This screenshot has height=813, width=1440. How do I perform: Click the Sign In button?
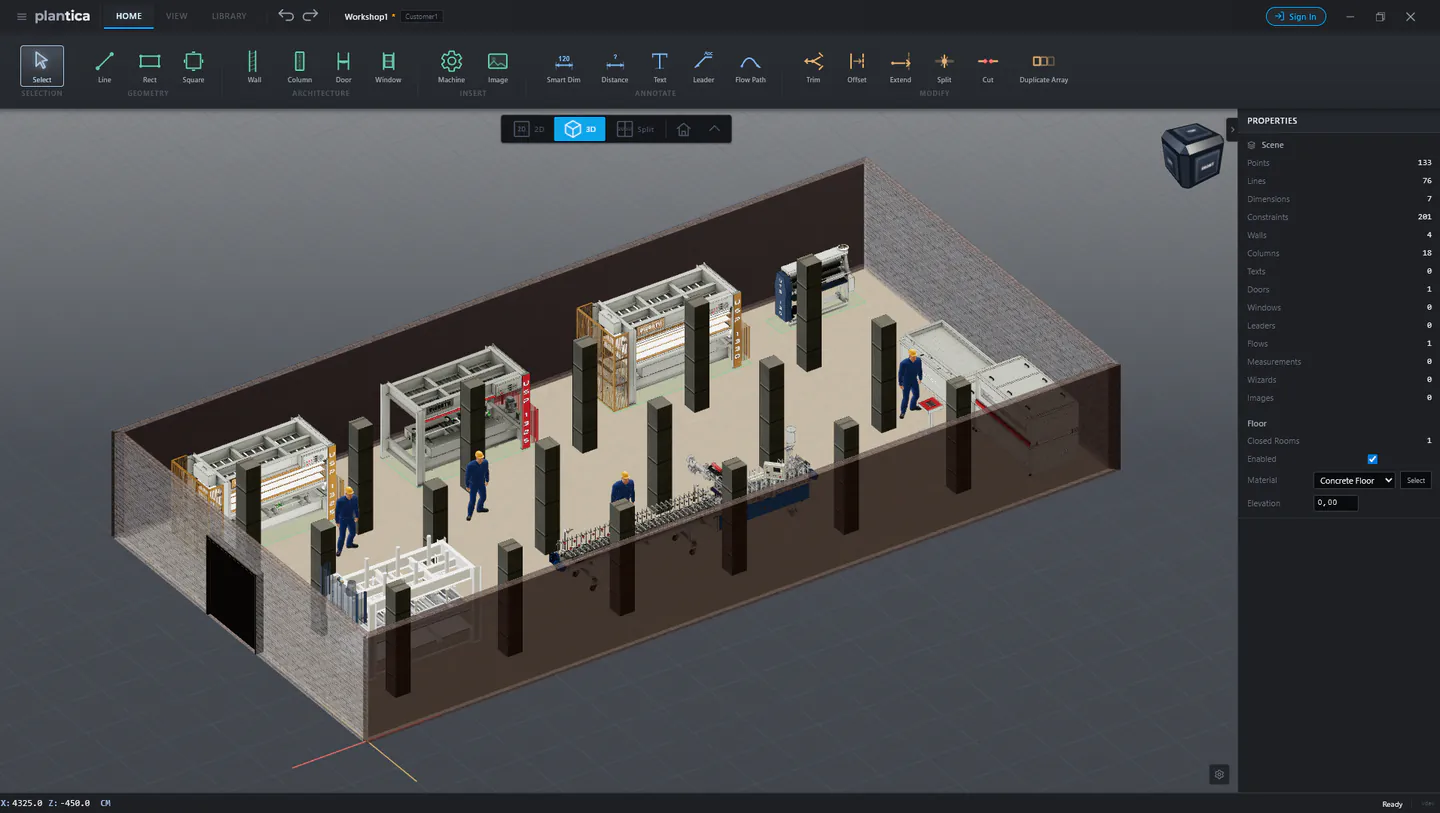pos(1296,16)
